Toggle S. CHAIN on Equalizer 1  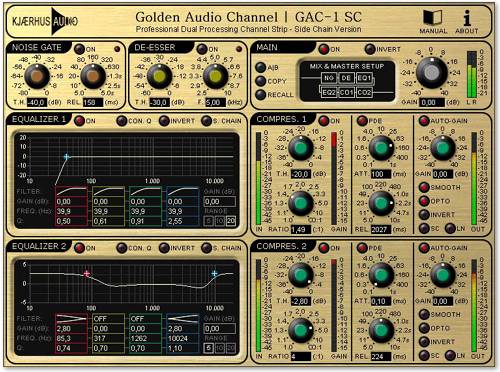[x=207, y=121]
